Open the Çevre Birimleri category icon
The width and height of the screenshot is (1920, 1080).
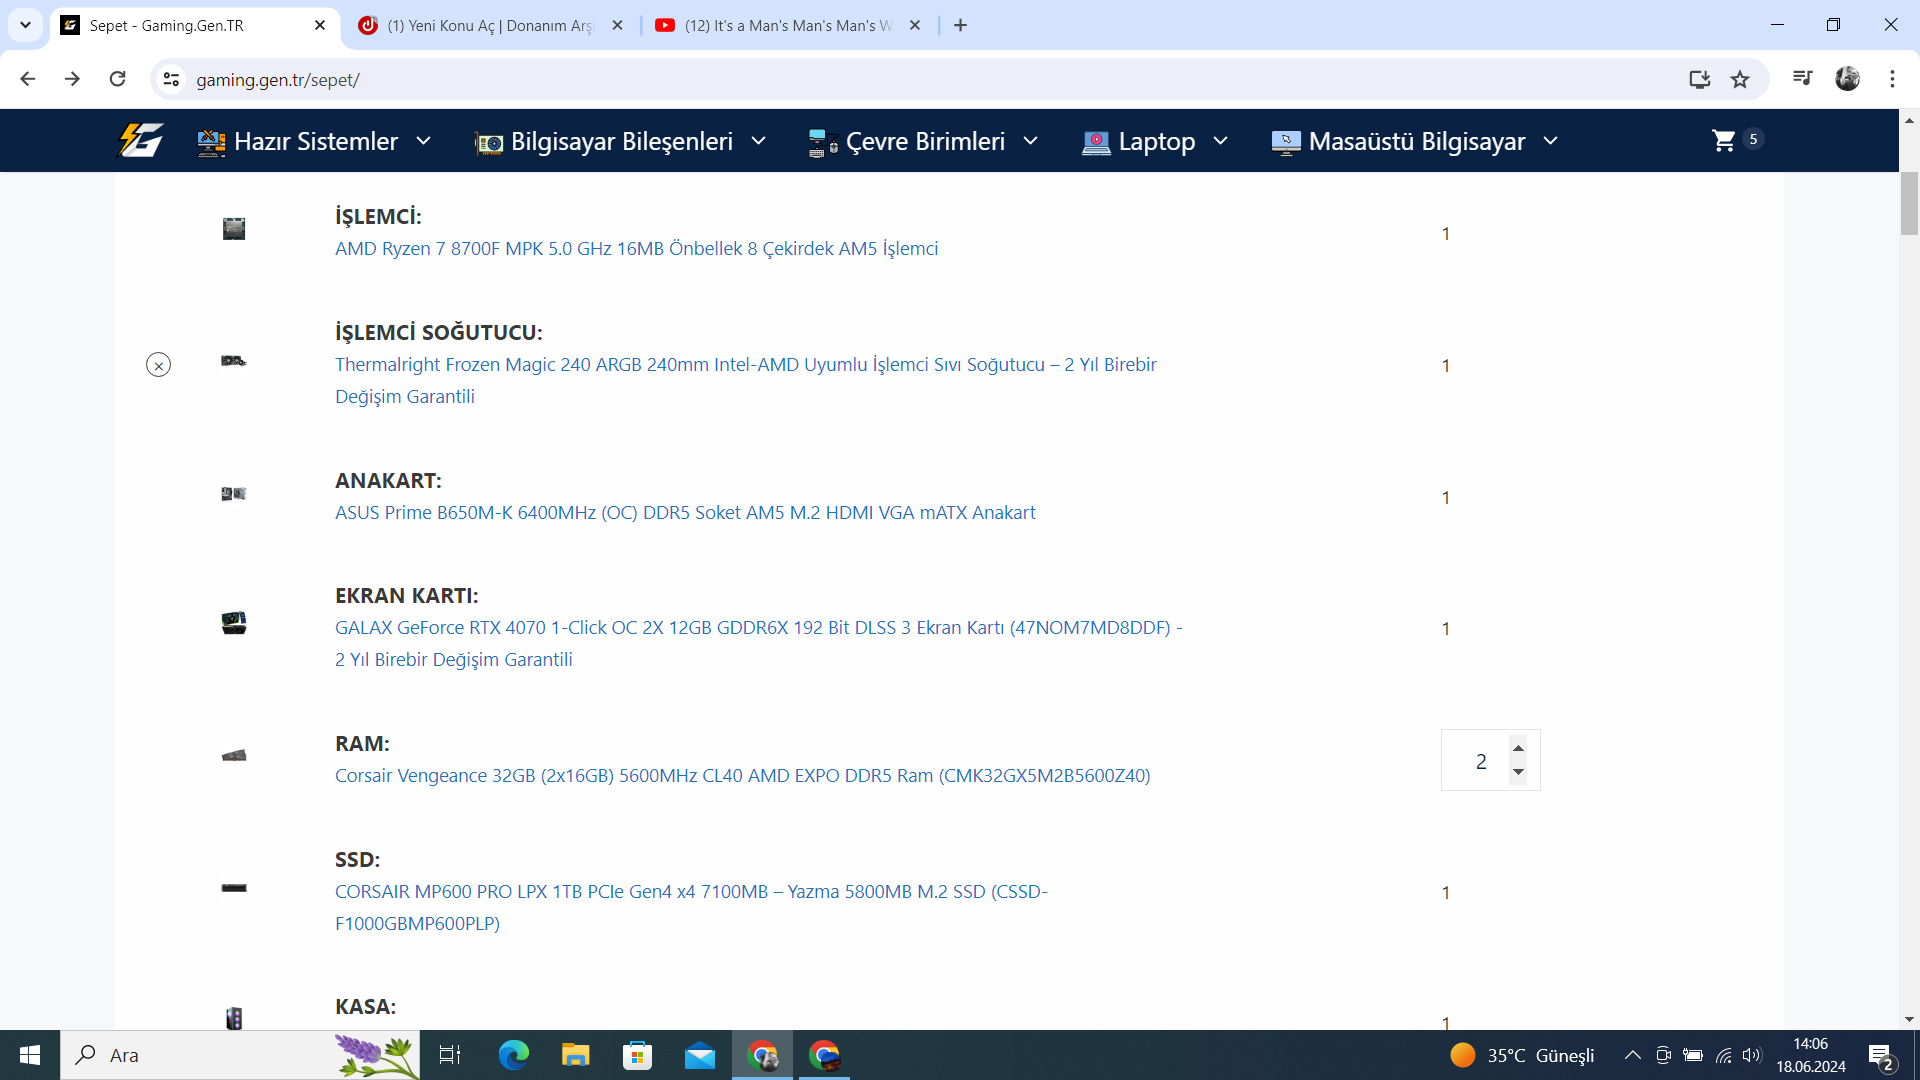[x=823, y=143]
